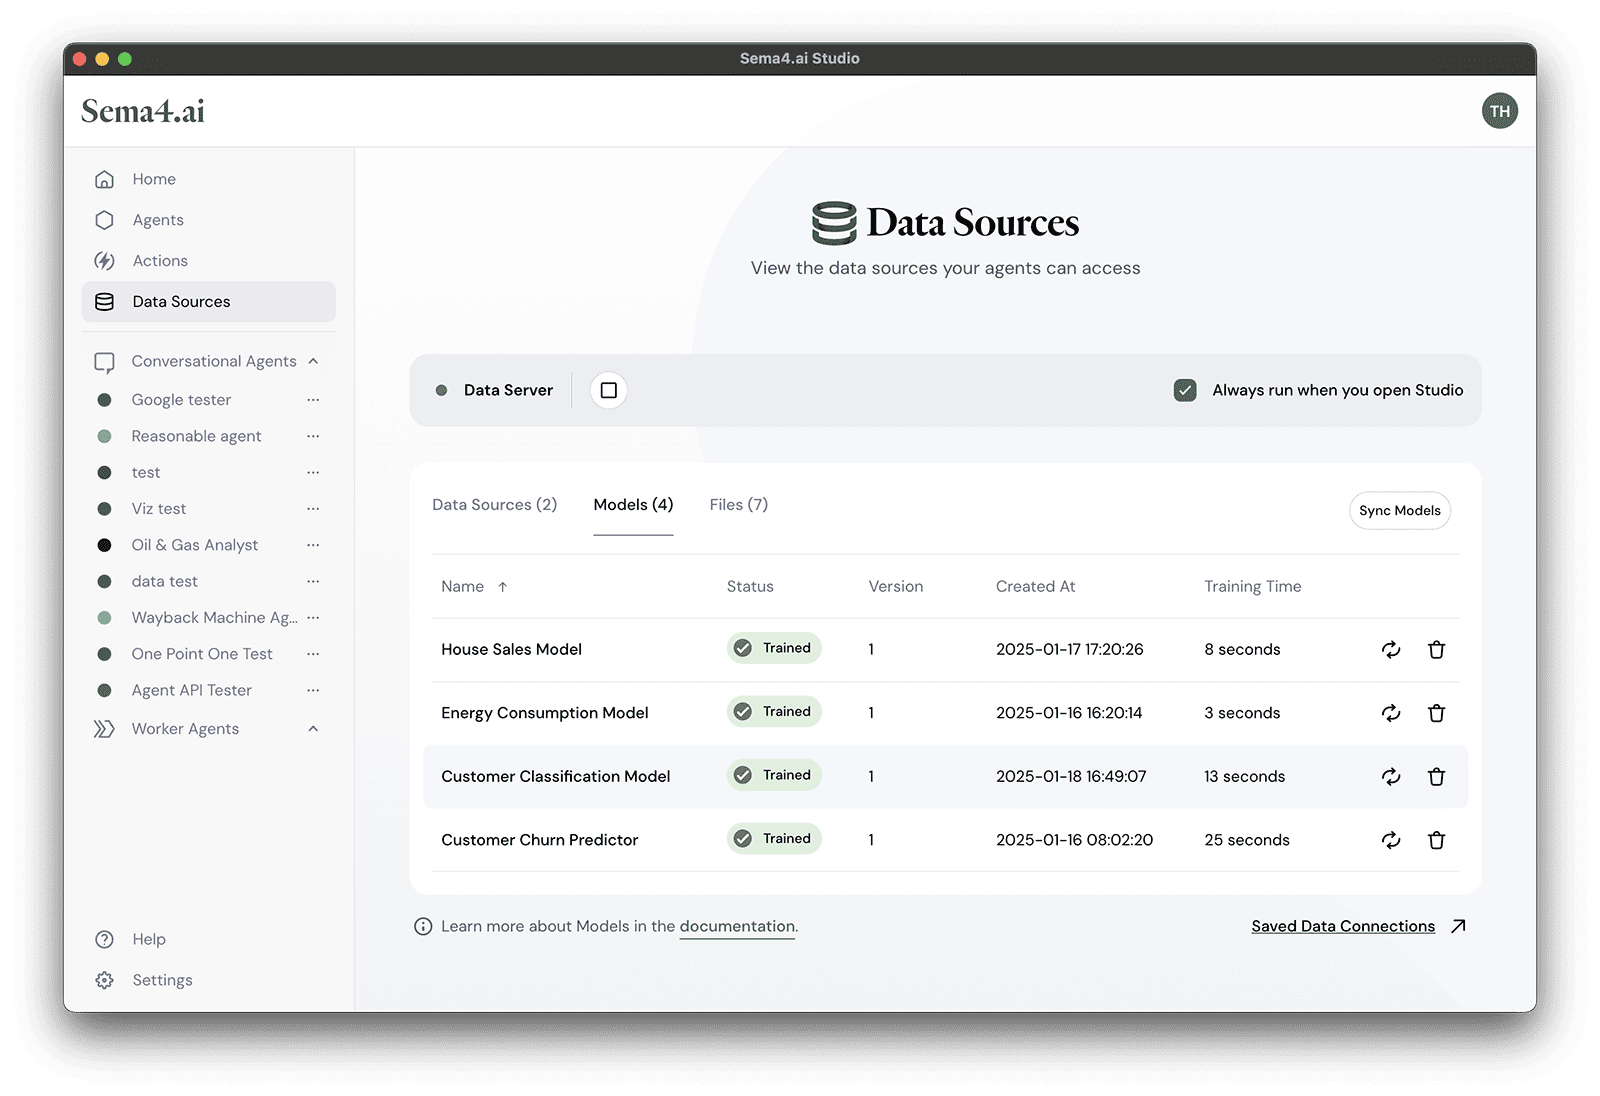Viewport: 1600px width, 1096px height.
Task: Open options for data test agent
Action: coord(313,581)
